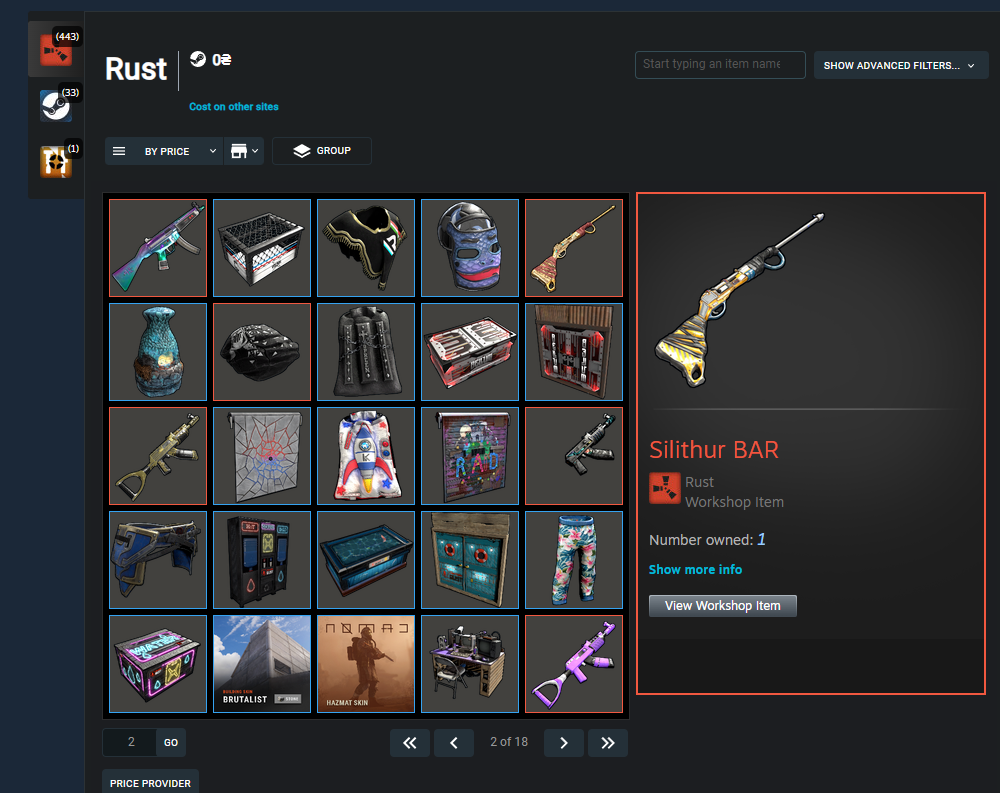Expand SHOW ADVANCED FILTERS
Viewport: 1000px width, 793px height.
[x=901, y=65]
